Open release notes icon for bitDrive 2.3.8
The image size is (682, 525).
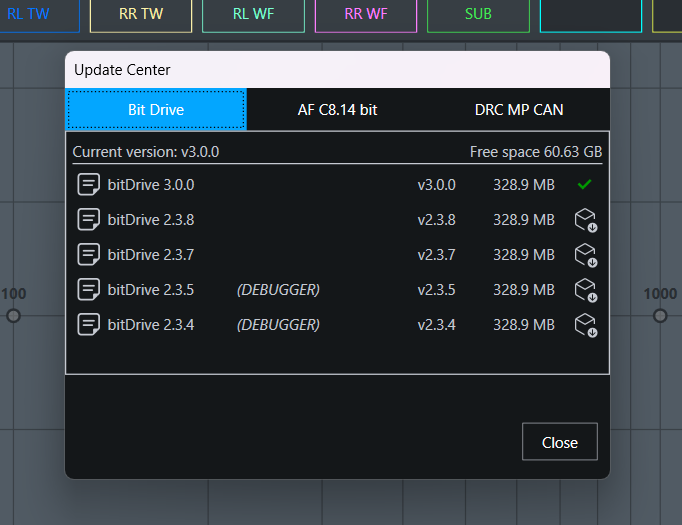coord(89,219)
